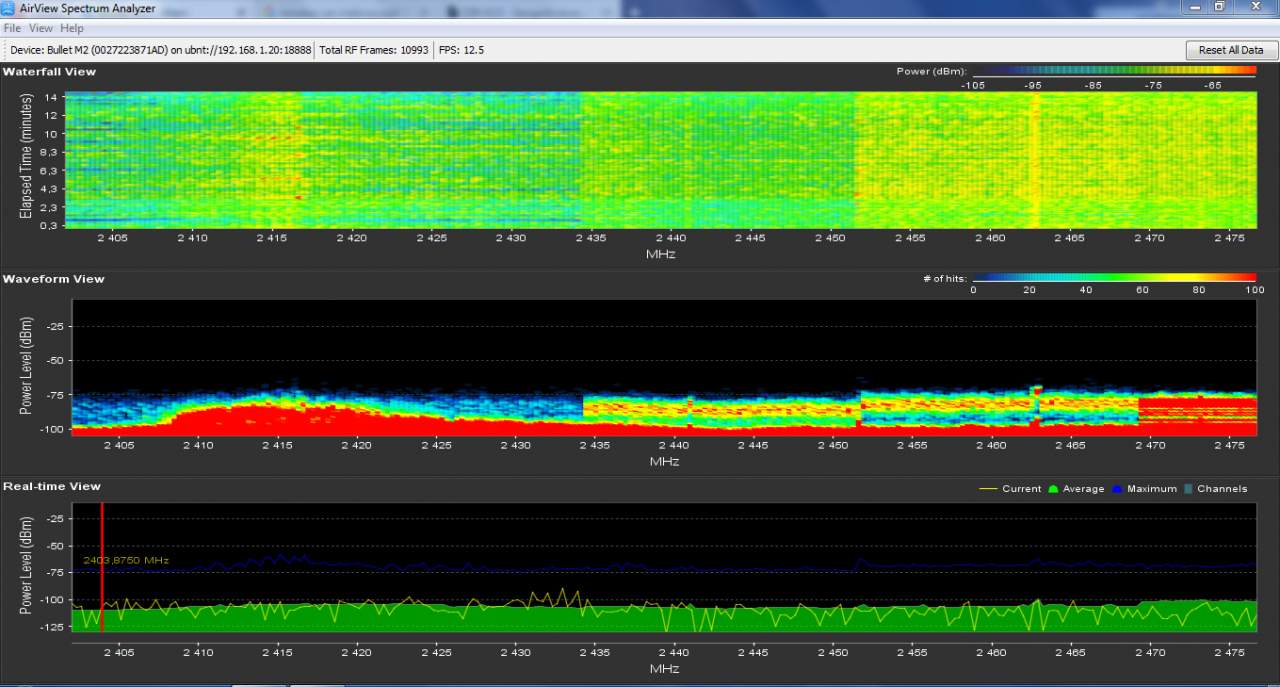
Task: Click the teal Channels legend icon
Action: (x=1187, y=489)
